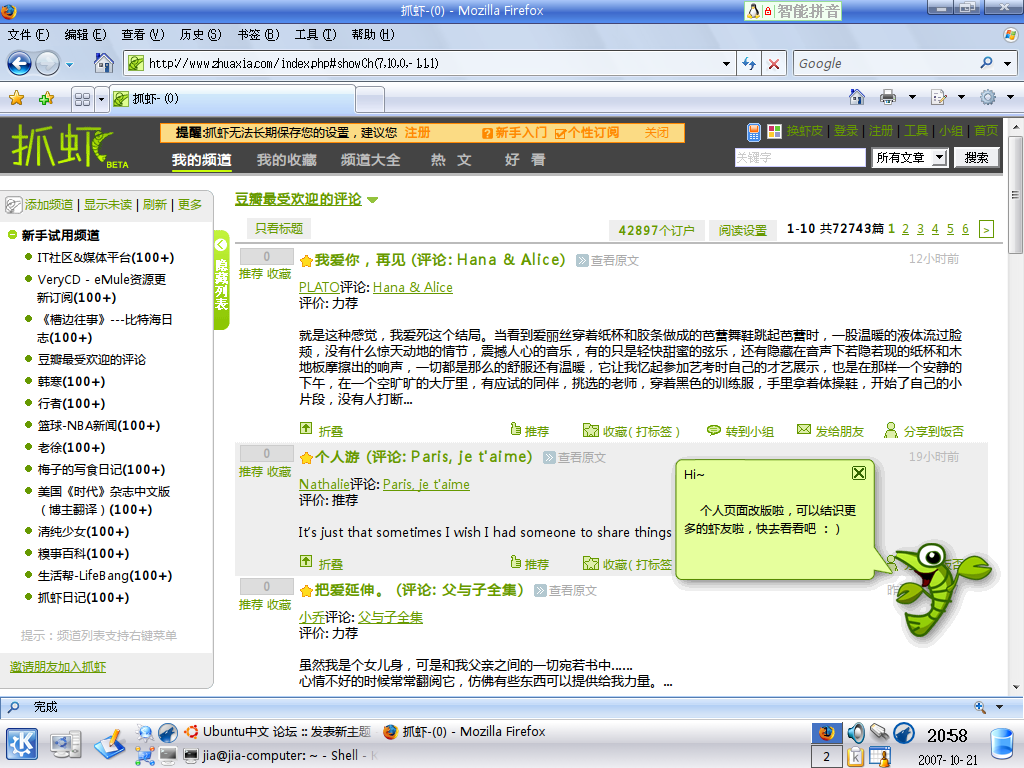Collapse the first article with 折叠
This screenshot has height=768, width=1024.
pyautogui.click(x=321, y=430)
